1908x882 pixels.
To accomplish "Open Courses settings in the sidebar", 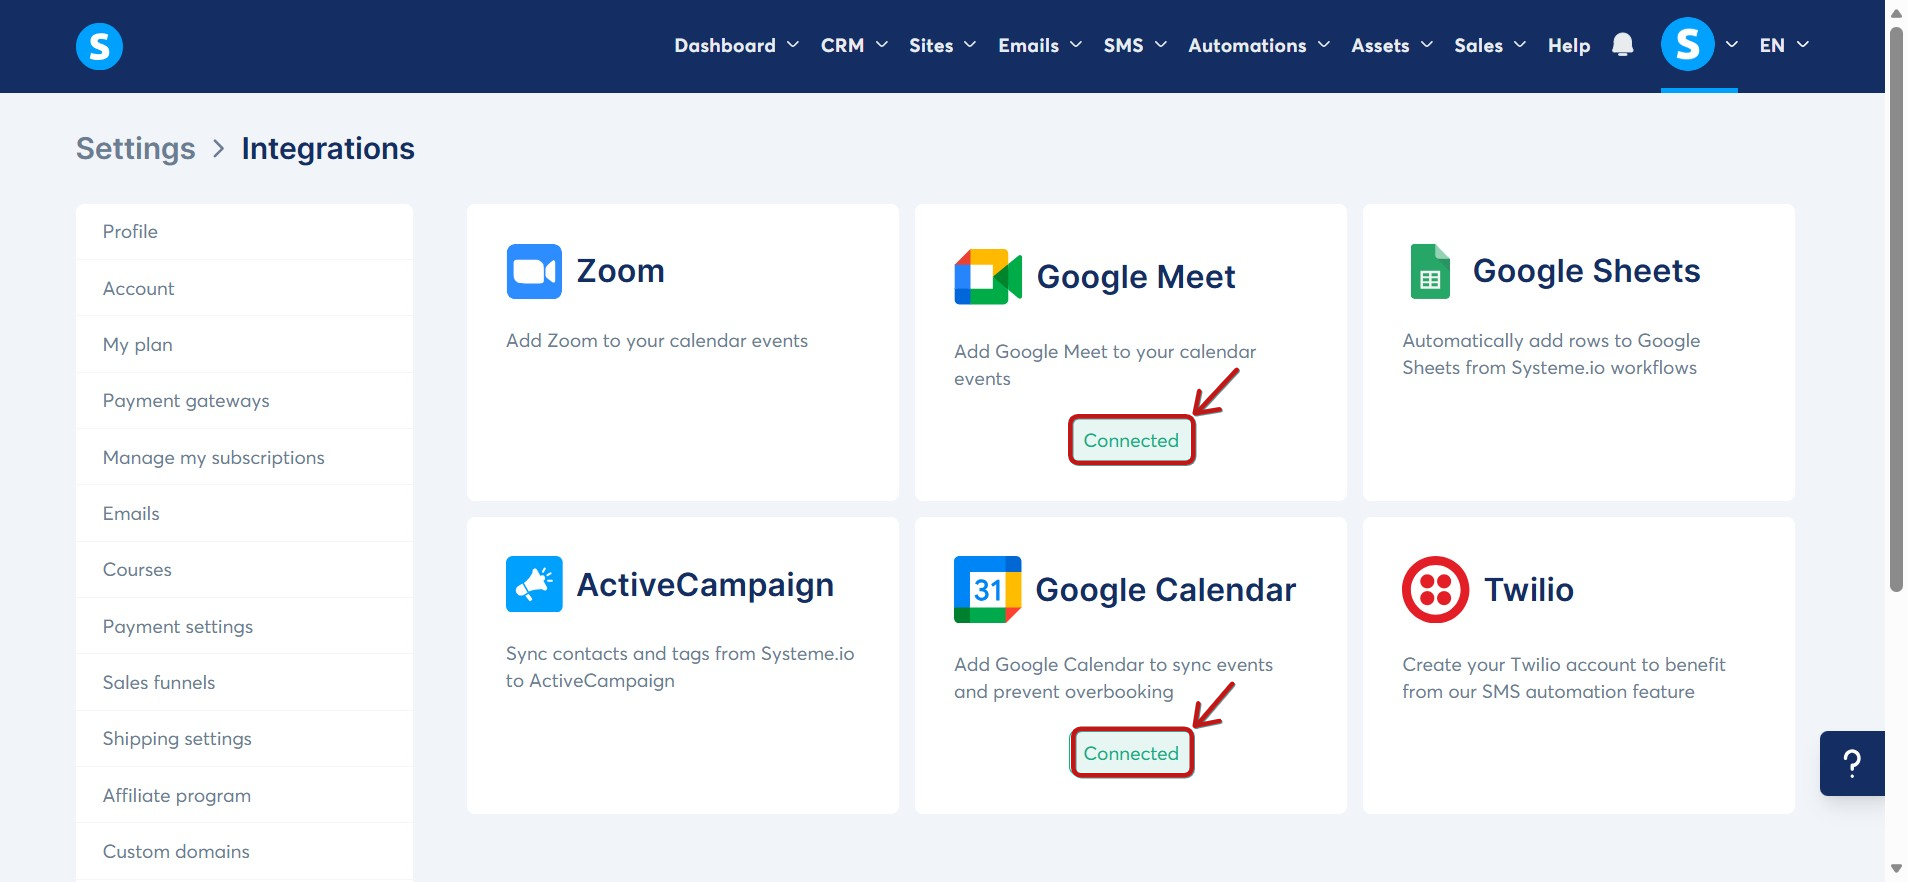I will (244, 569).
